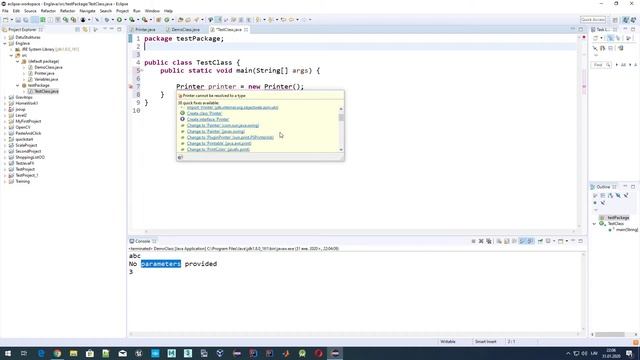
Task: Open the Window menu
Action: [x=152, y=11]
